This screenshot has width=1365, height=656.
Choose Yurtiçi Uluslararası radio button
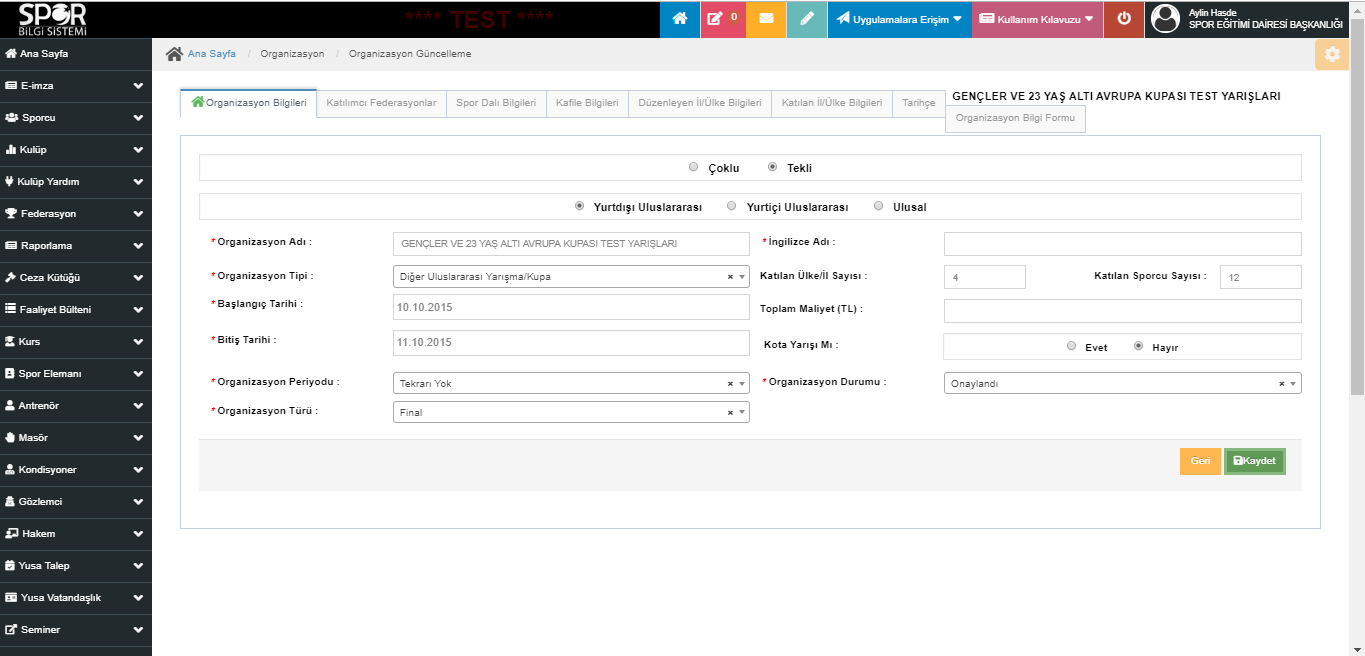coord(733,206)
